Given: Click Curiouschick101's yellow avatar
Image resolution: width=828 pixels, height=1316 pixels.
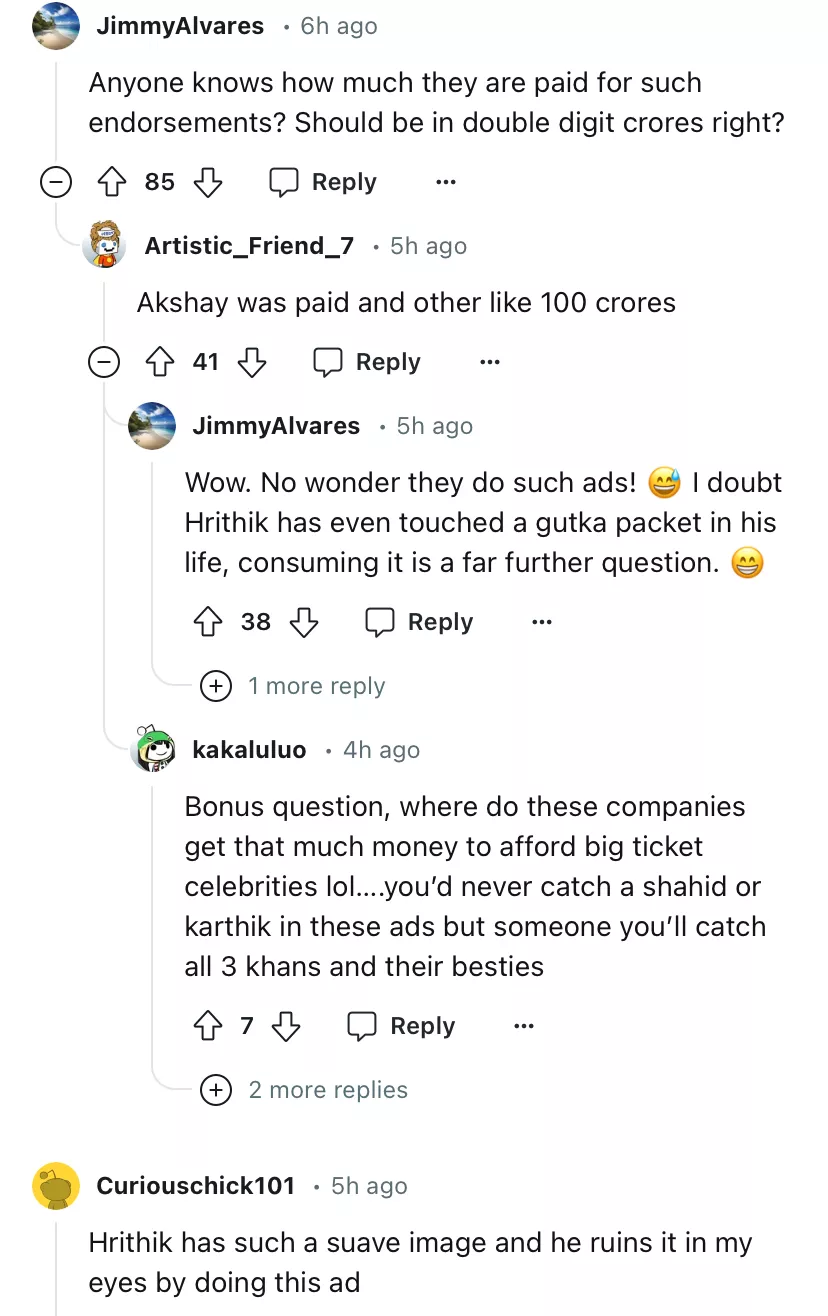Looking at the screenshot, I should pyautogui.click(x=56, y=1186).
